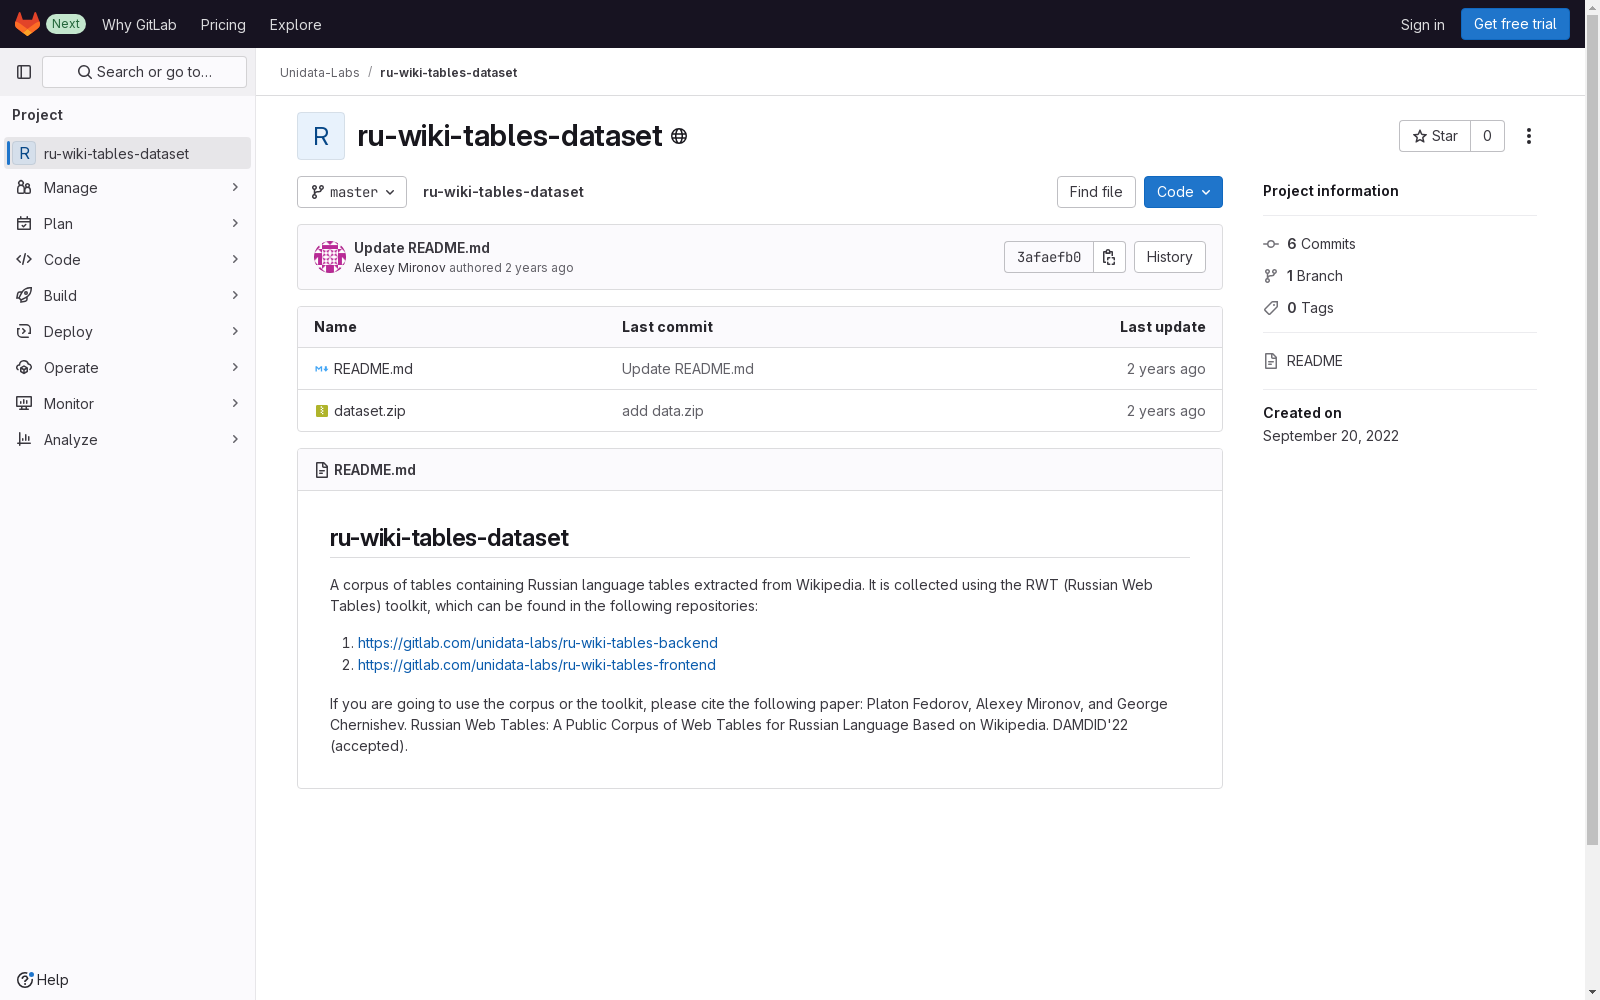Click the dataset.zip archive file icon
Image resolution: width=1600 pixels, height=1000 pixels.
tap(321, 411)
